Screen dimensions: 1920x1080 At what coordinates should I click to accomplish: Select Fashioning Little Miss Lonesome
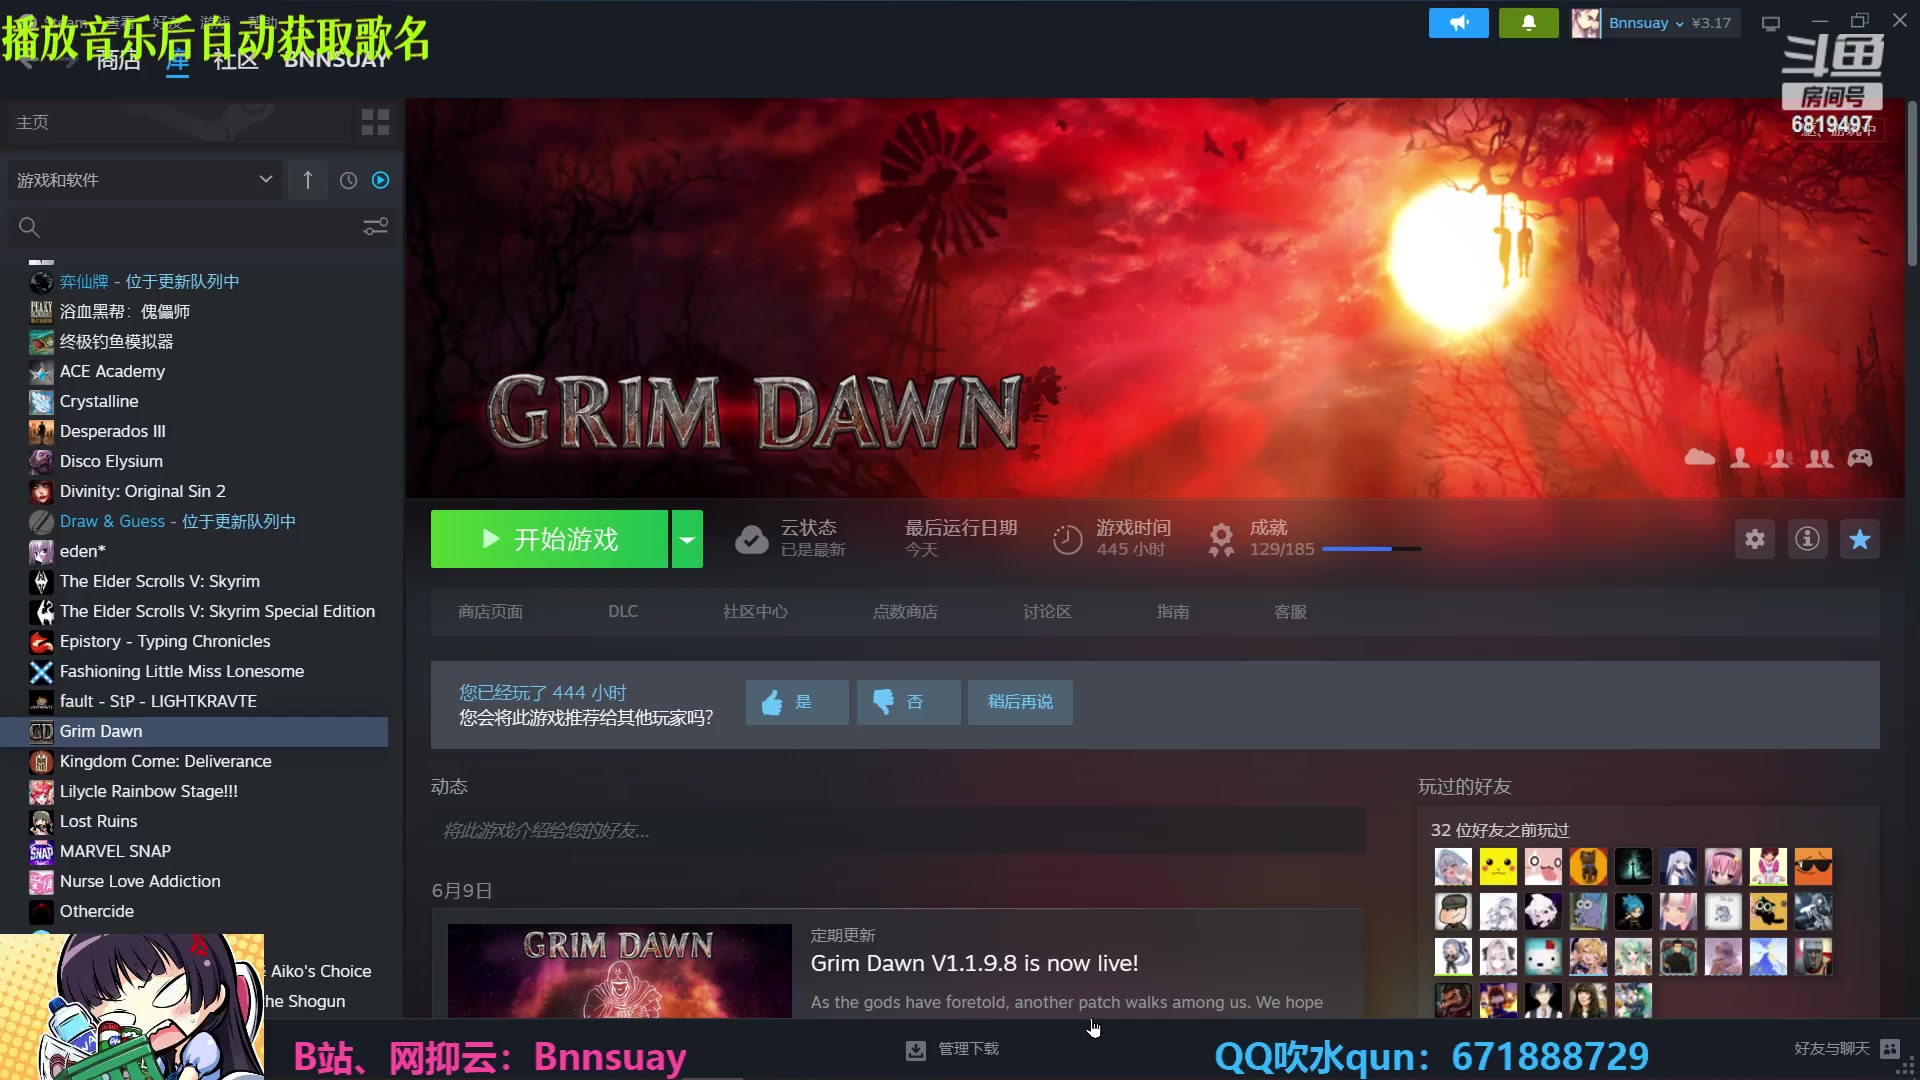(x=181, y=671)
